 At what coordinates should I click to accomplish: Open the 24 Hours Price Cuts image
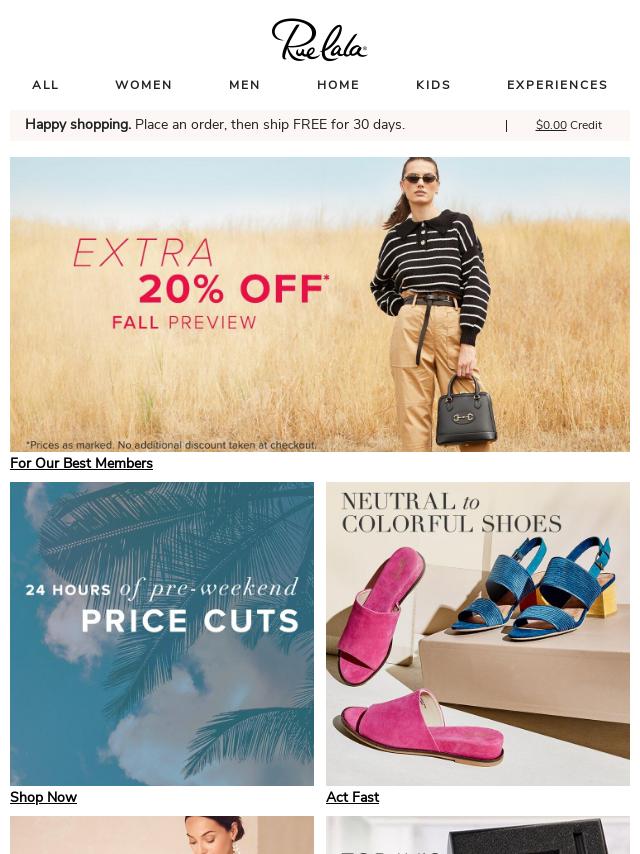[x=162, y=633]
